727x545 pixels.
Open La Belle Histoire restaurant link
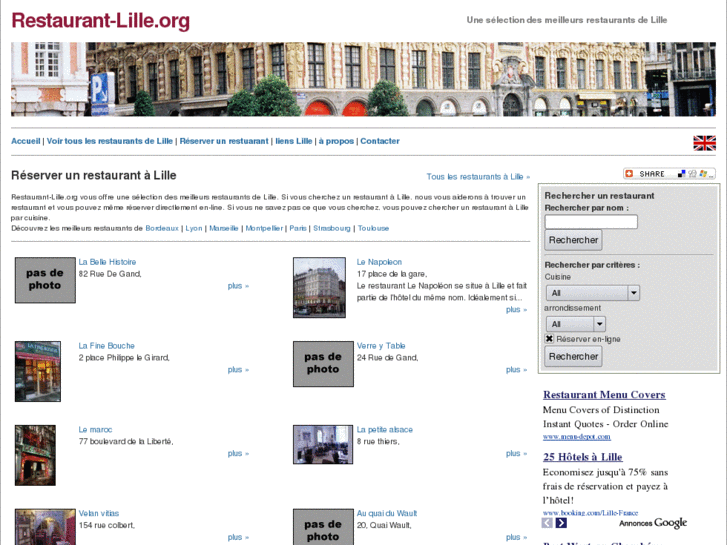click(x=107, y=262)
